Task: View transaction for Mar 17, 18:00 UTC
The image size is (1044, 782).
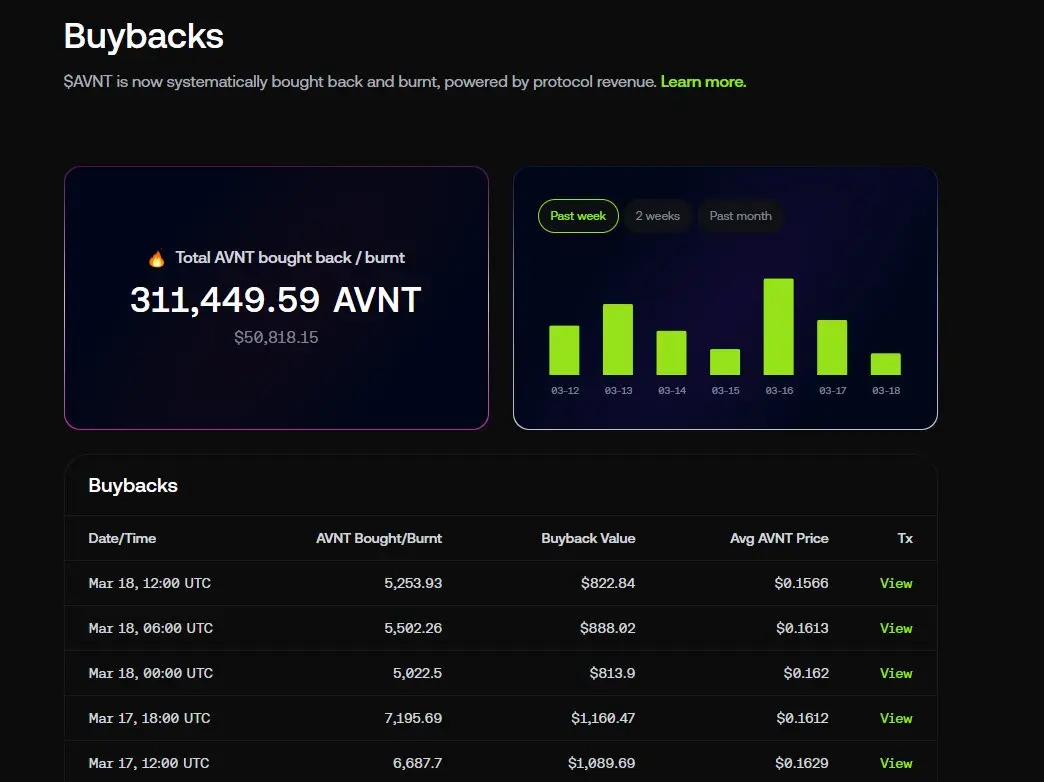Action: pyautogui.click(x=896, y=718)
